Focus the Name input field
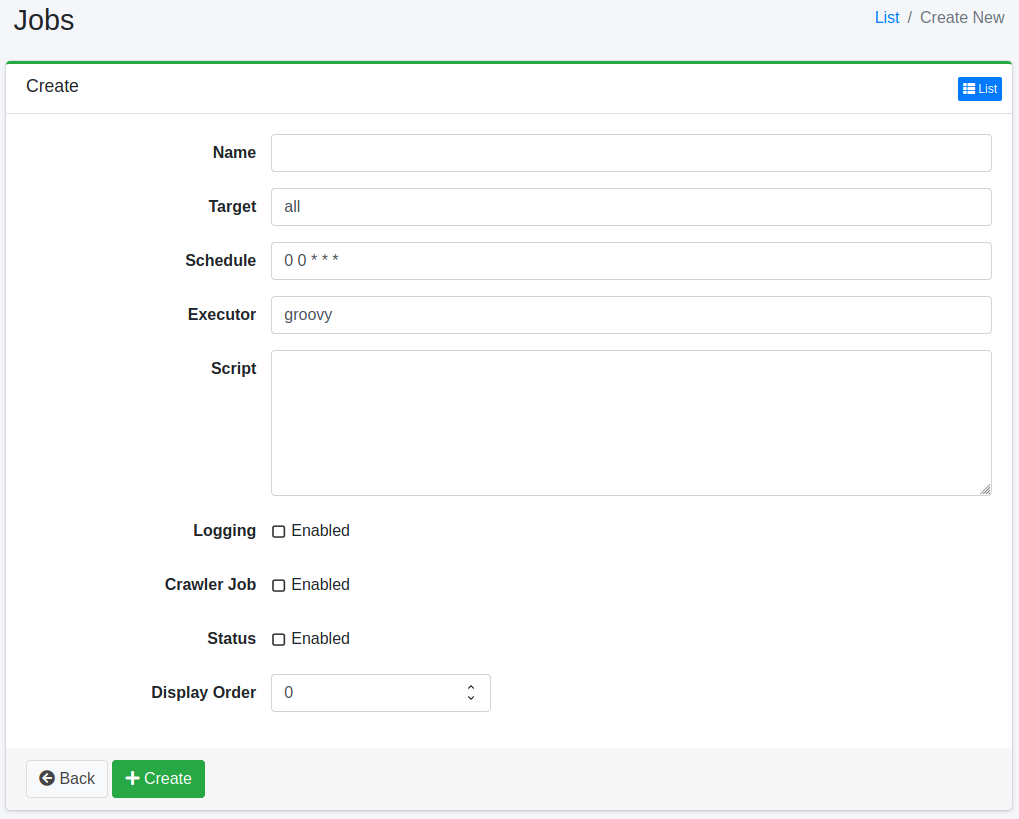This screenshot has width=1019, height=819. click(630, 153)
